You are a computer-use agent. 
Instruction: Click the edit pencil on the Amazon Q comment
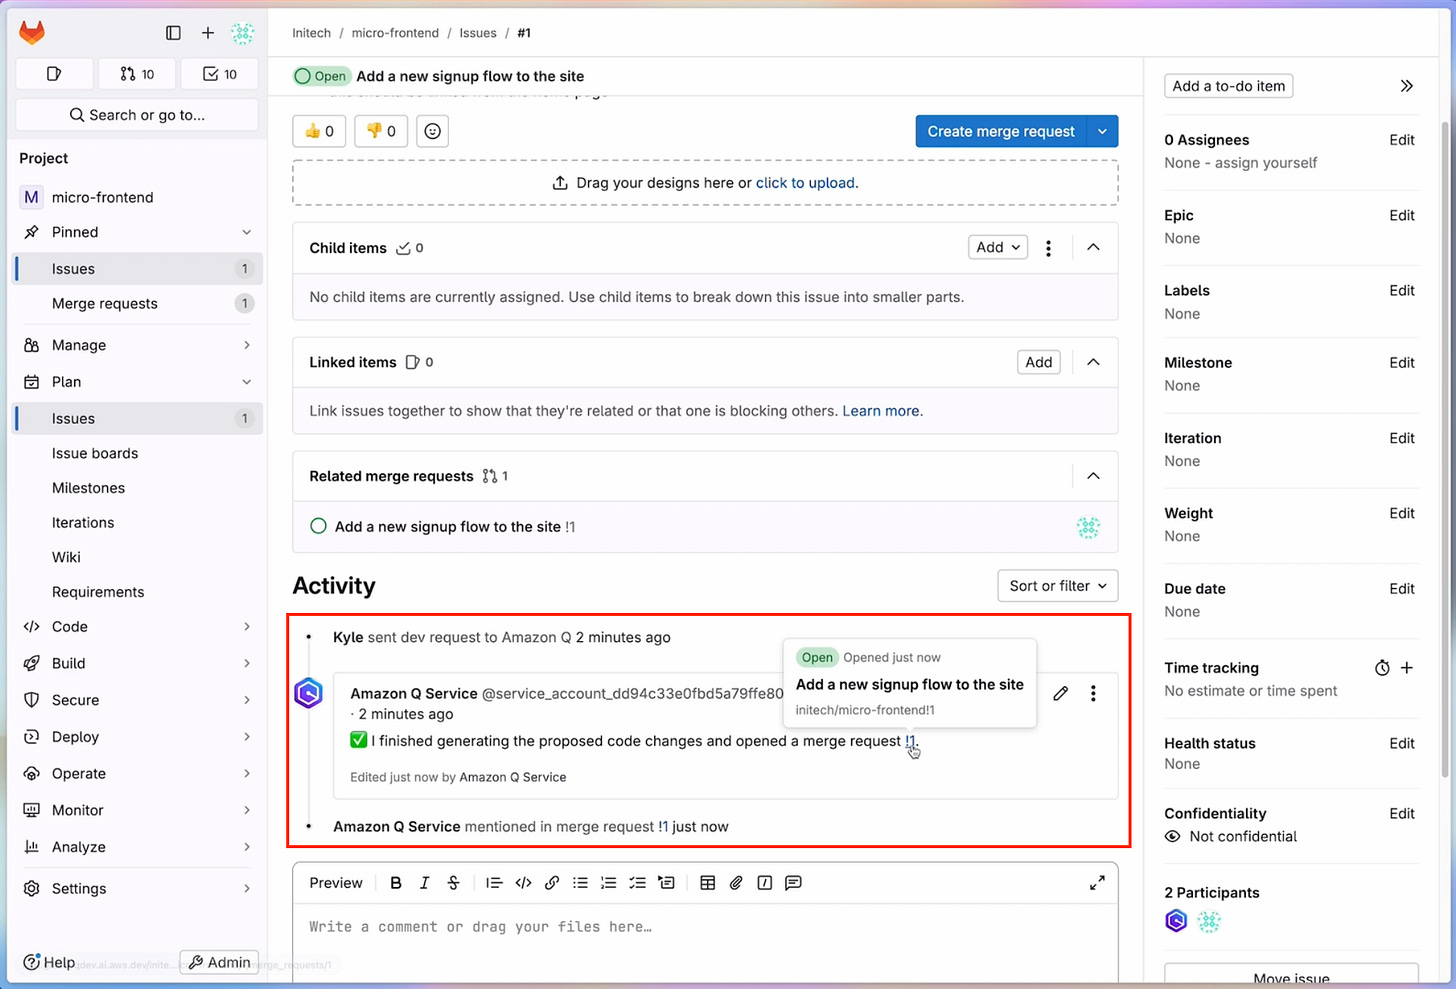pyautogui.click(x=1061, y=693)
